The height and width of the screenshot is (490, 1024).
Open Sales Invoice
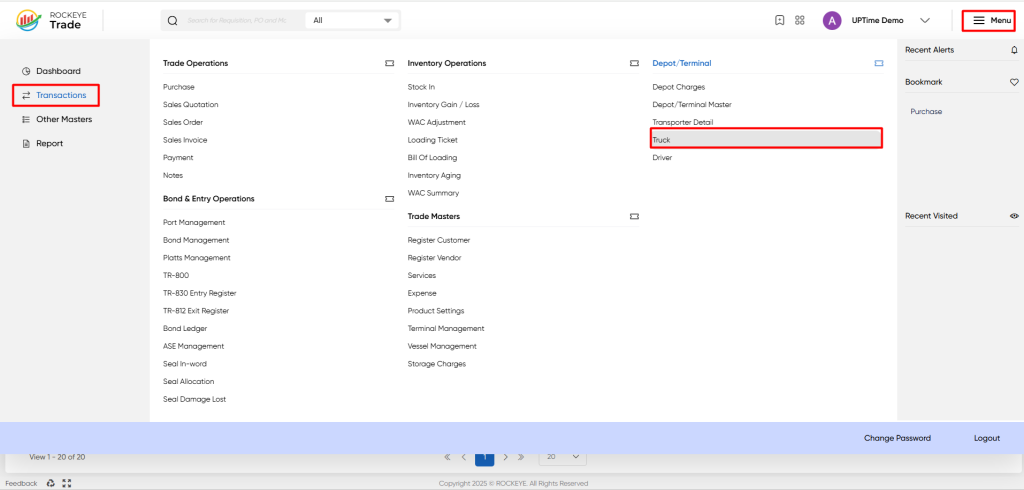point(185,140)
